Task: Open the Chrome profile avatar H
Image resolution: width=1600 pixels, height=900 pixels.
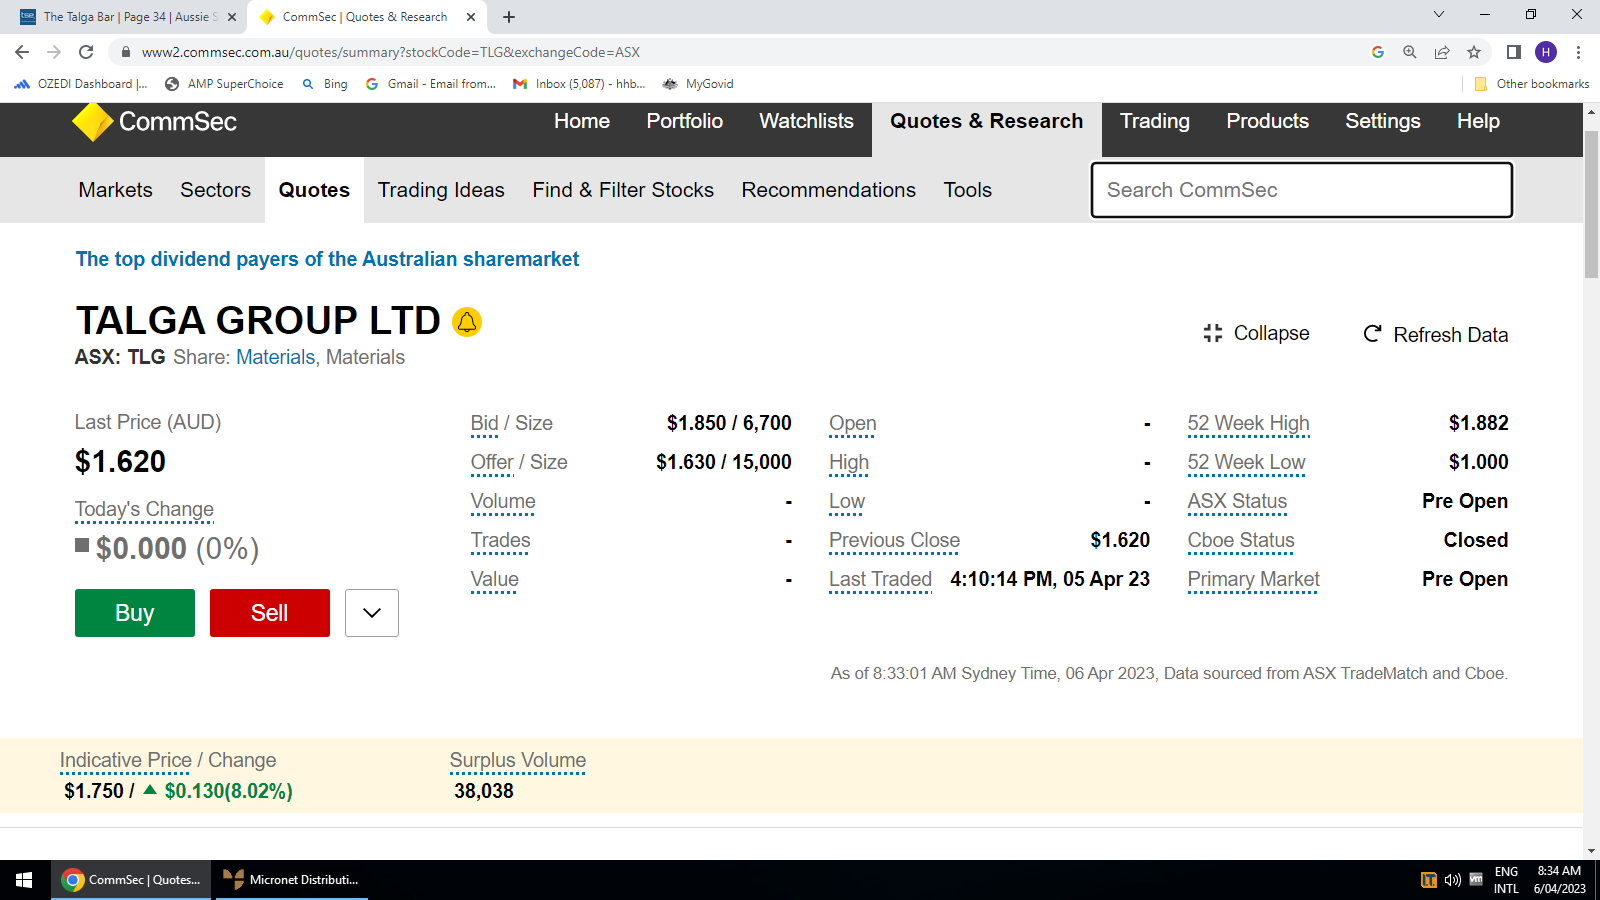Action: coord(1546,52)
